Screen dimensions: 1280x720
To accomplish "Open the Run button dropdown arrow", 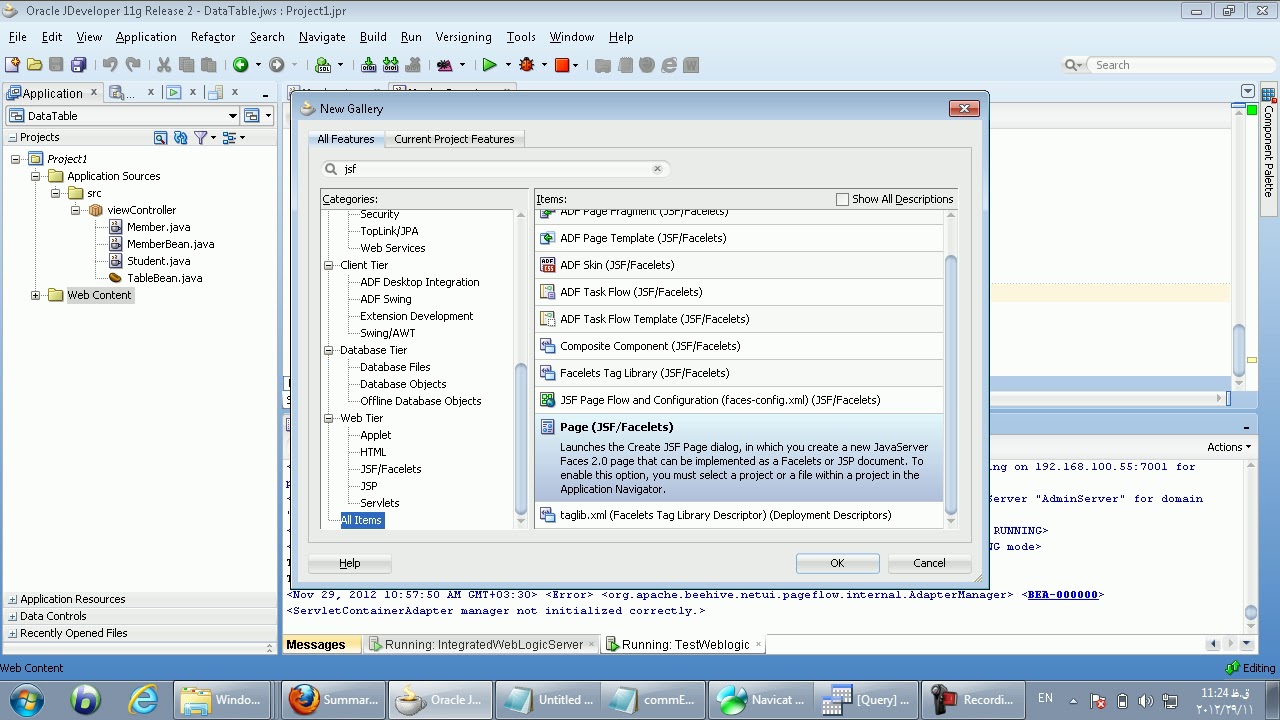I will point(507,65).
